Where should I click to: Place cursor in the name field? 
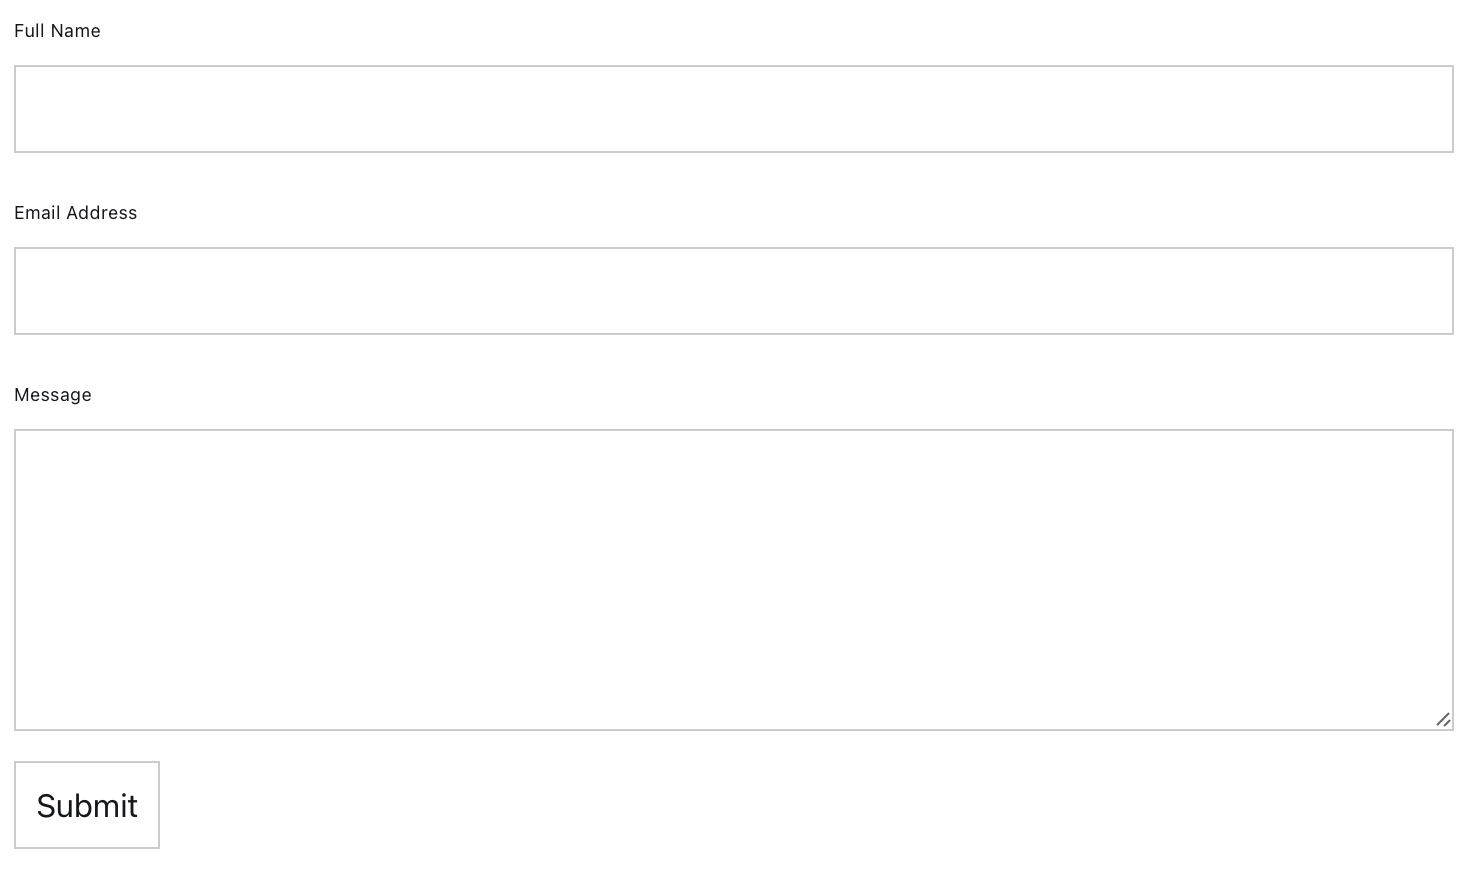point(734,109)
